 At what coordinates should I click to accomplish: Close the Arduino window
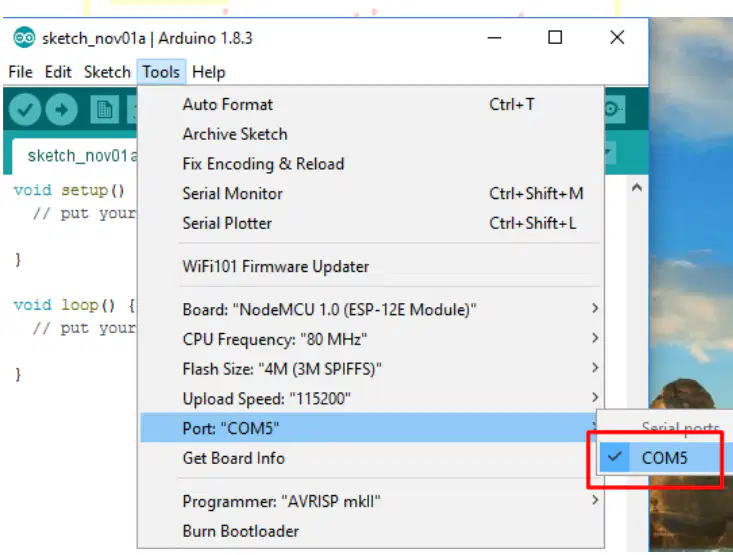(x=617, y=37)
